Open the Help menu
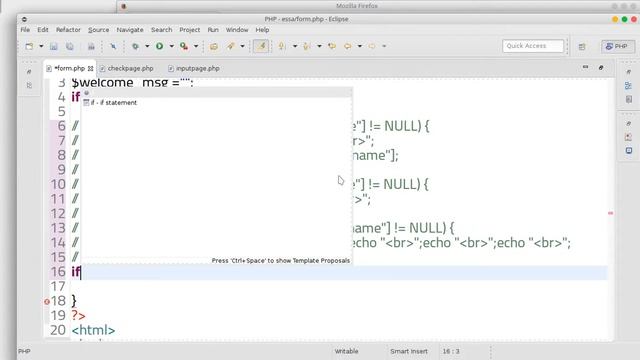 (262, 30)
